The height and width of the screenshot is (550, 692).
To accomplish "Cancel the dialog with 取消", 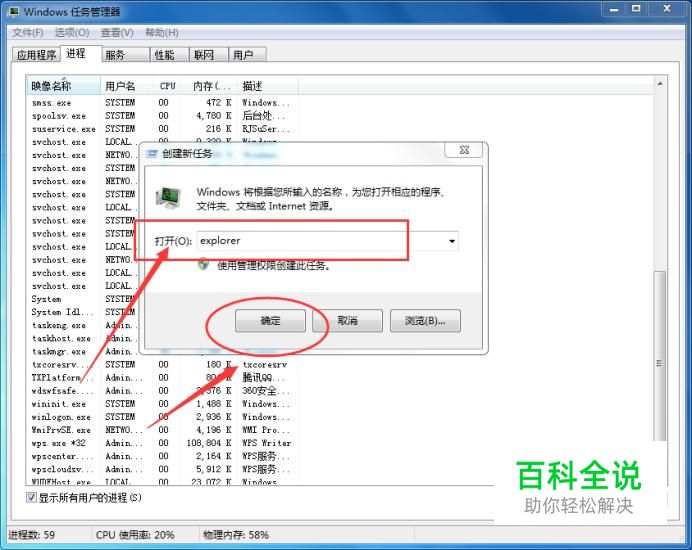I will pos(347,320).
